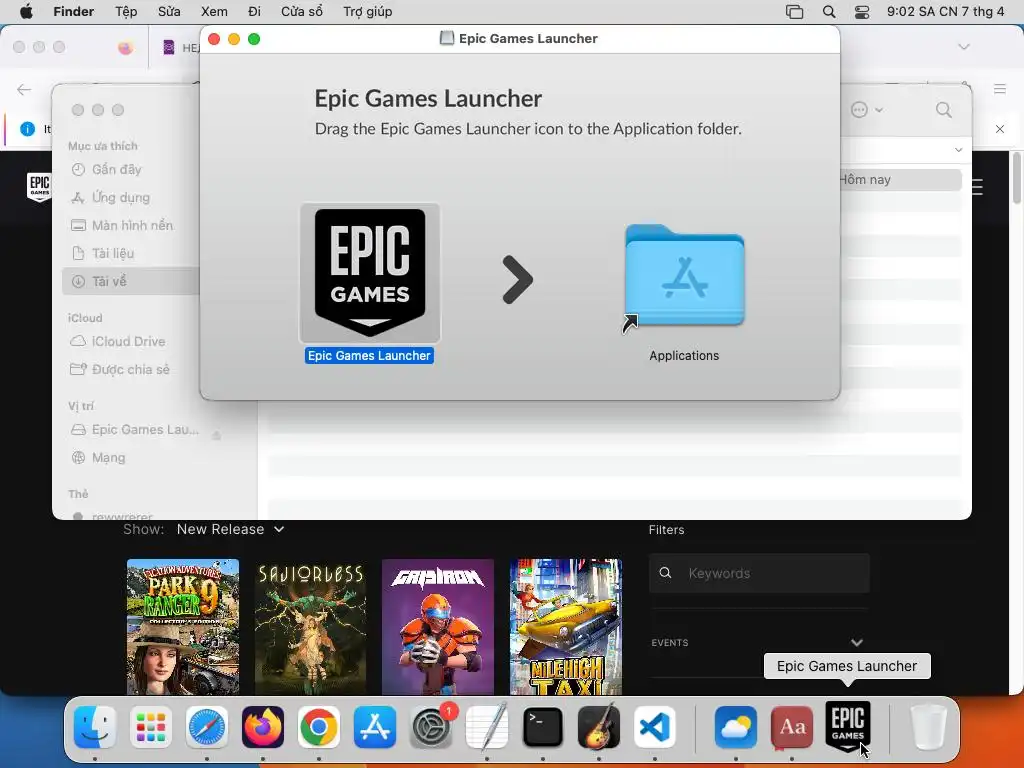
Task: Click the Epic Games logo on the web page
Action: pyautogui.click(x=39, y=187)
